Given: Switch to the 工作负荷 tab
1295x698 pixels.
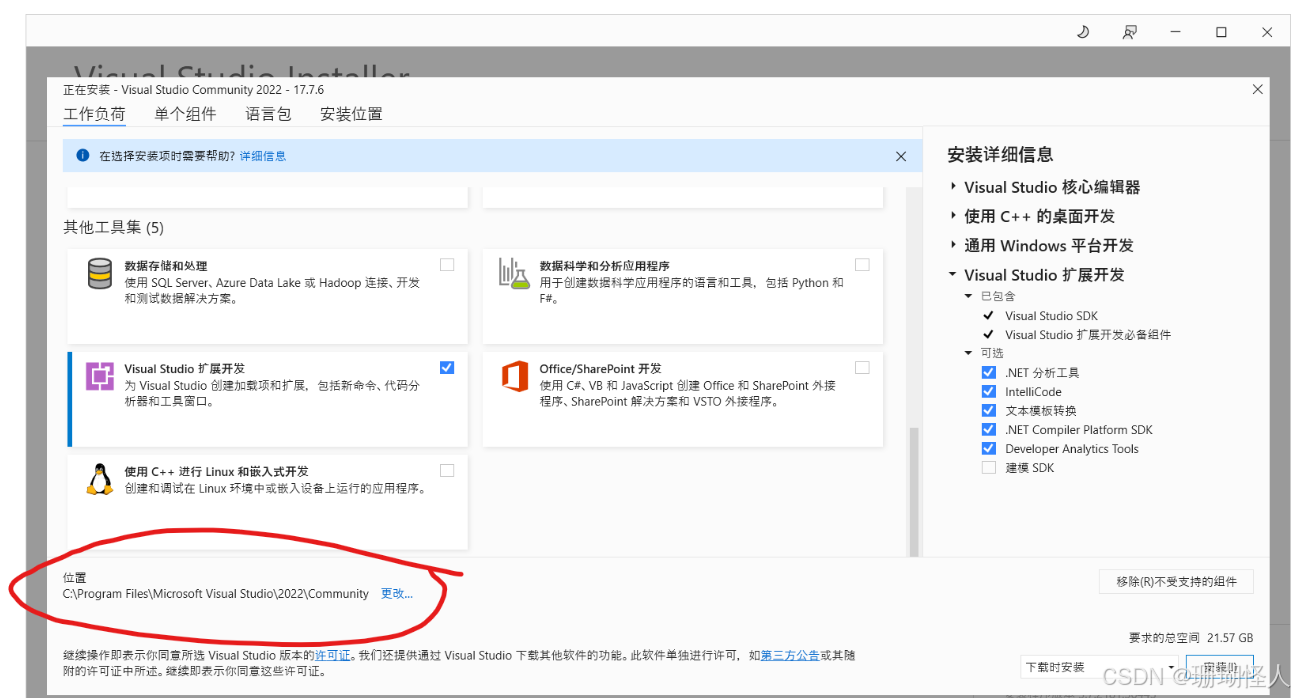Looking at the screenshot, I should (x=94, y=114).
